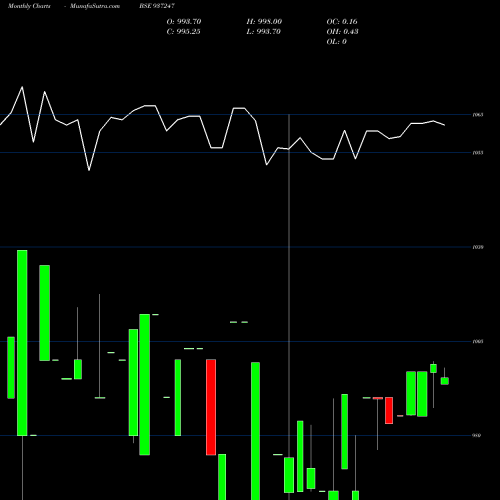Click the 1033 price axis label
Image resolution: width=500 pixels, height=500 pixels.
[x=478, y=153]
